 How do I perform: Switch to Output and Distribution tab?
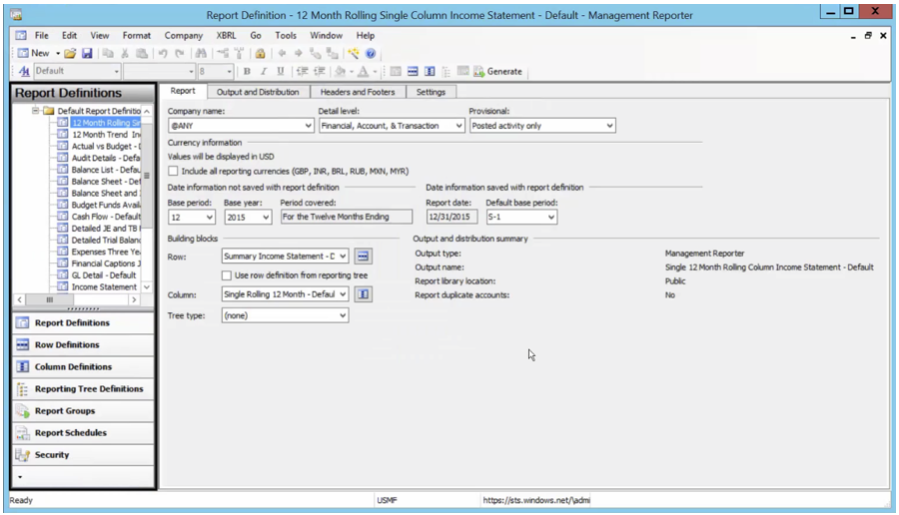tap(258, 92)
